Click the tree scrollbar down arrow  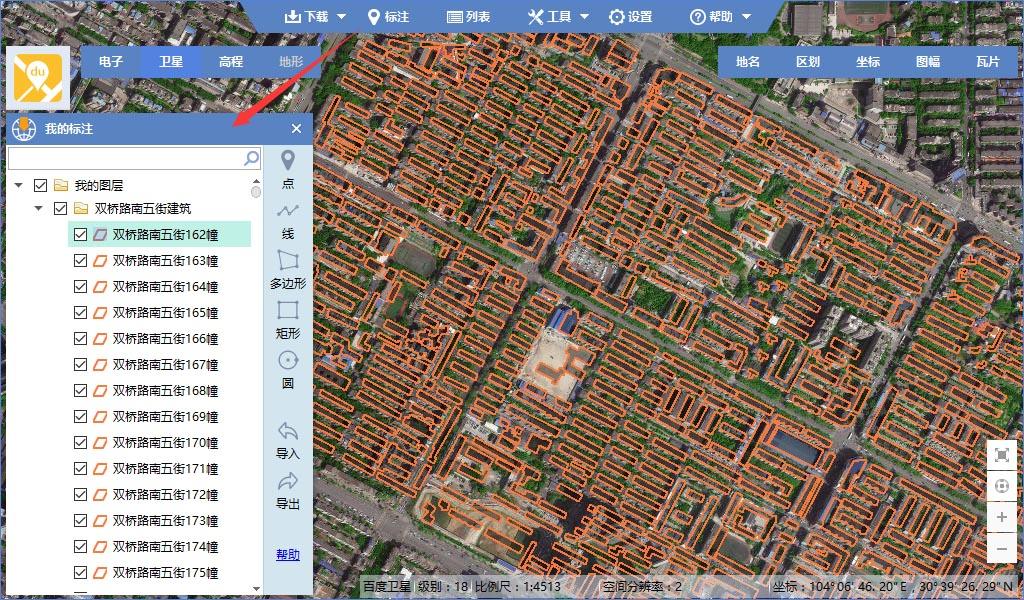[x=256, y=588]
